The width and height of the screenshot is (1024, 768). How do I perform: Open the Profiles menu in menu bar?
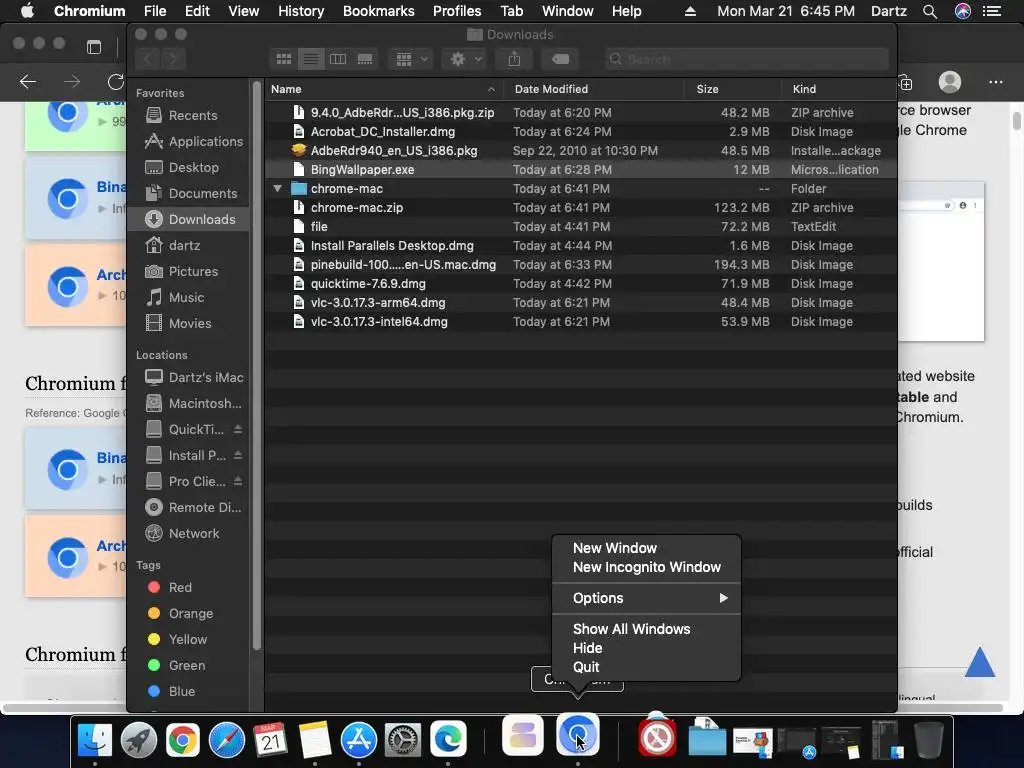point(457,11)
